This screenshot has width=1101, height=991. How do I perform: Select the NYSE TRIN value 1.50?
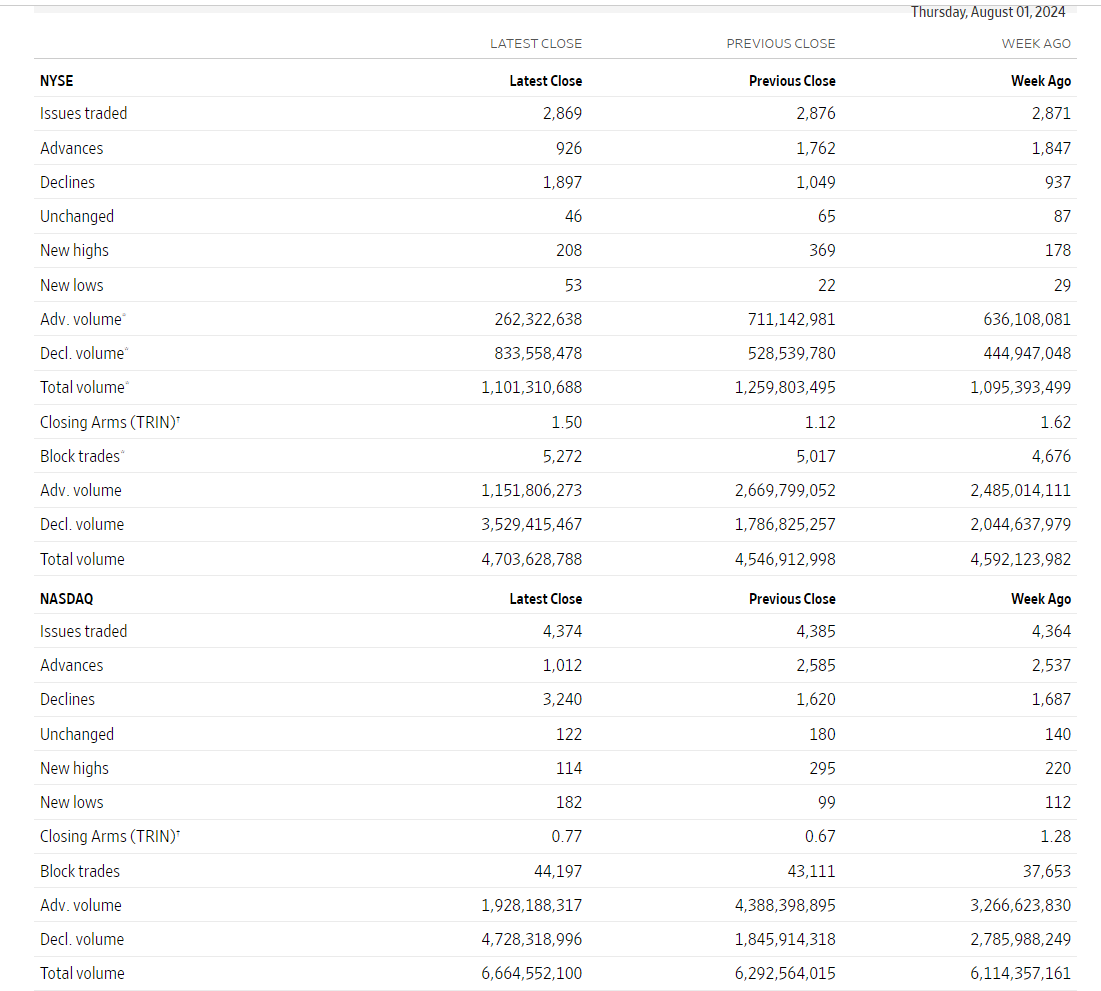pos(567,422)
